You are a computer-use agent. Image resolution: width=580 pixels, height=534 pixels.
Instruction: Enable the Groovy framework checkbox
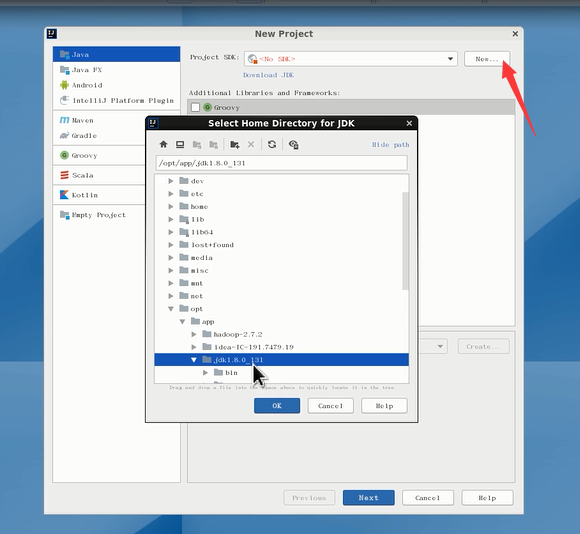[195, 107]
